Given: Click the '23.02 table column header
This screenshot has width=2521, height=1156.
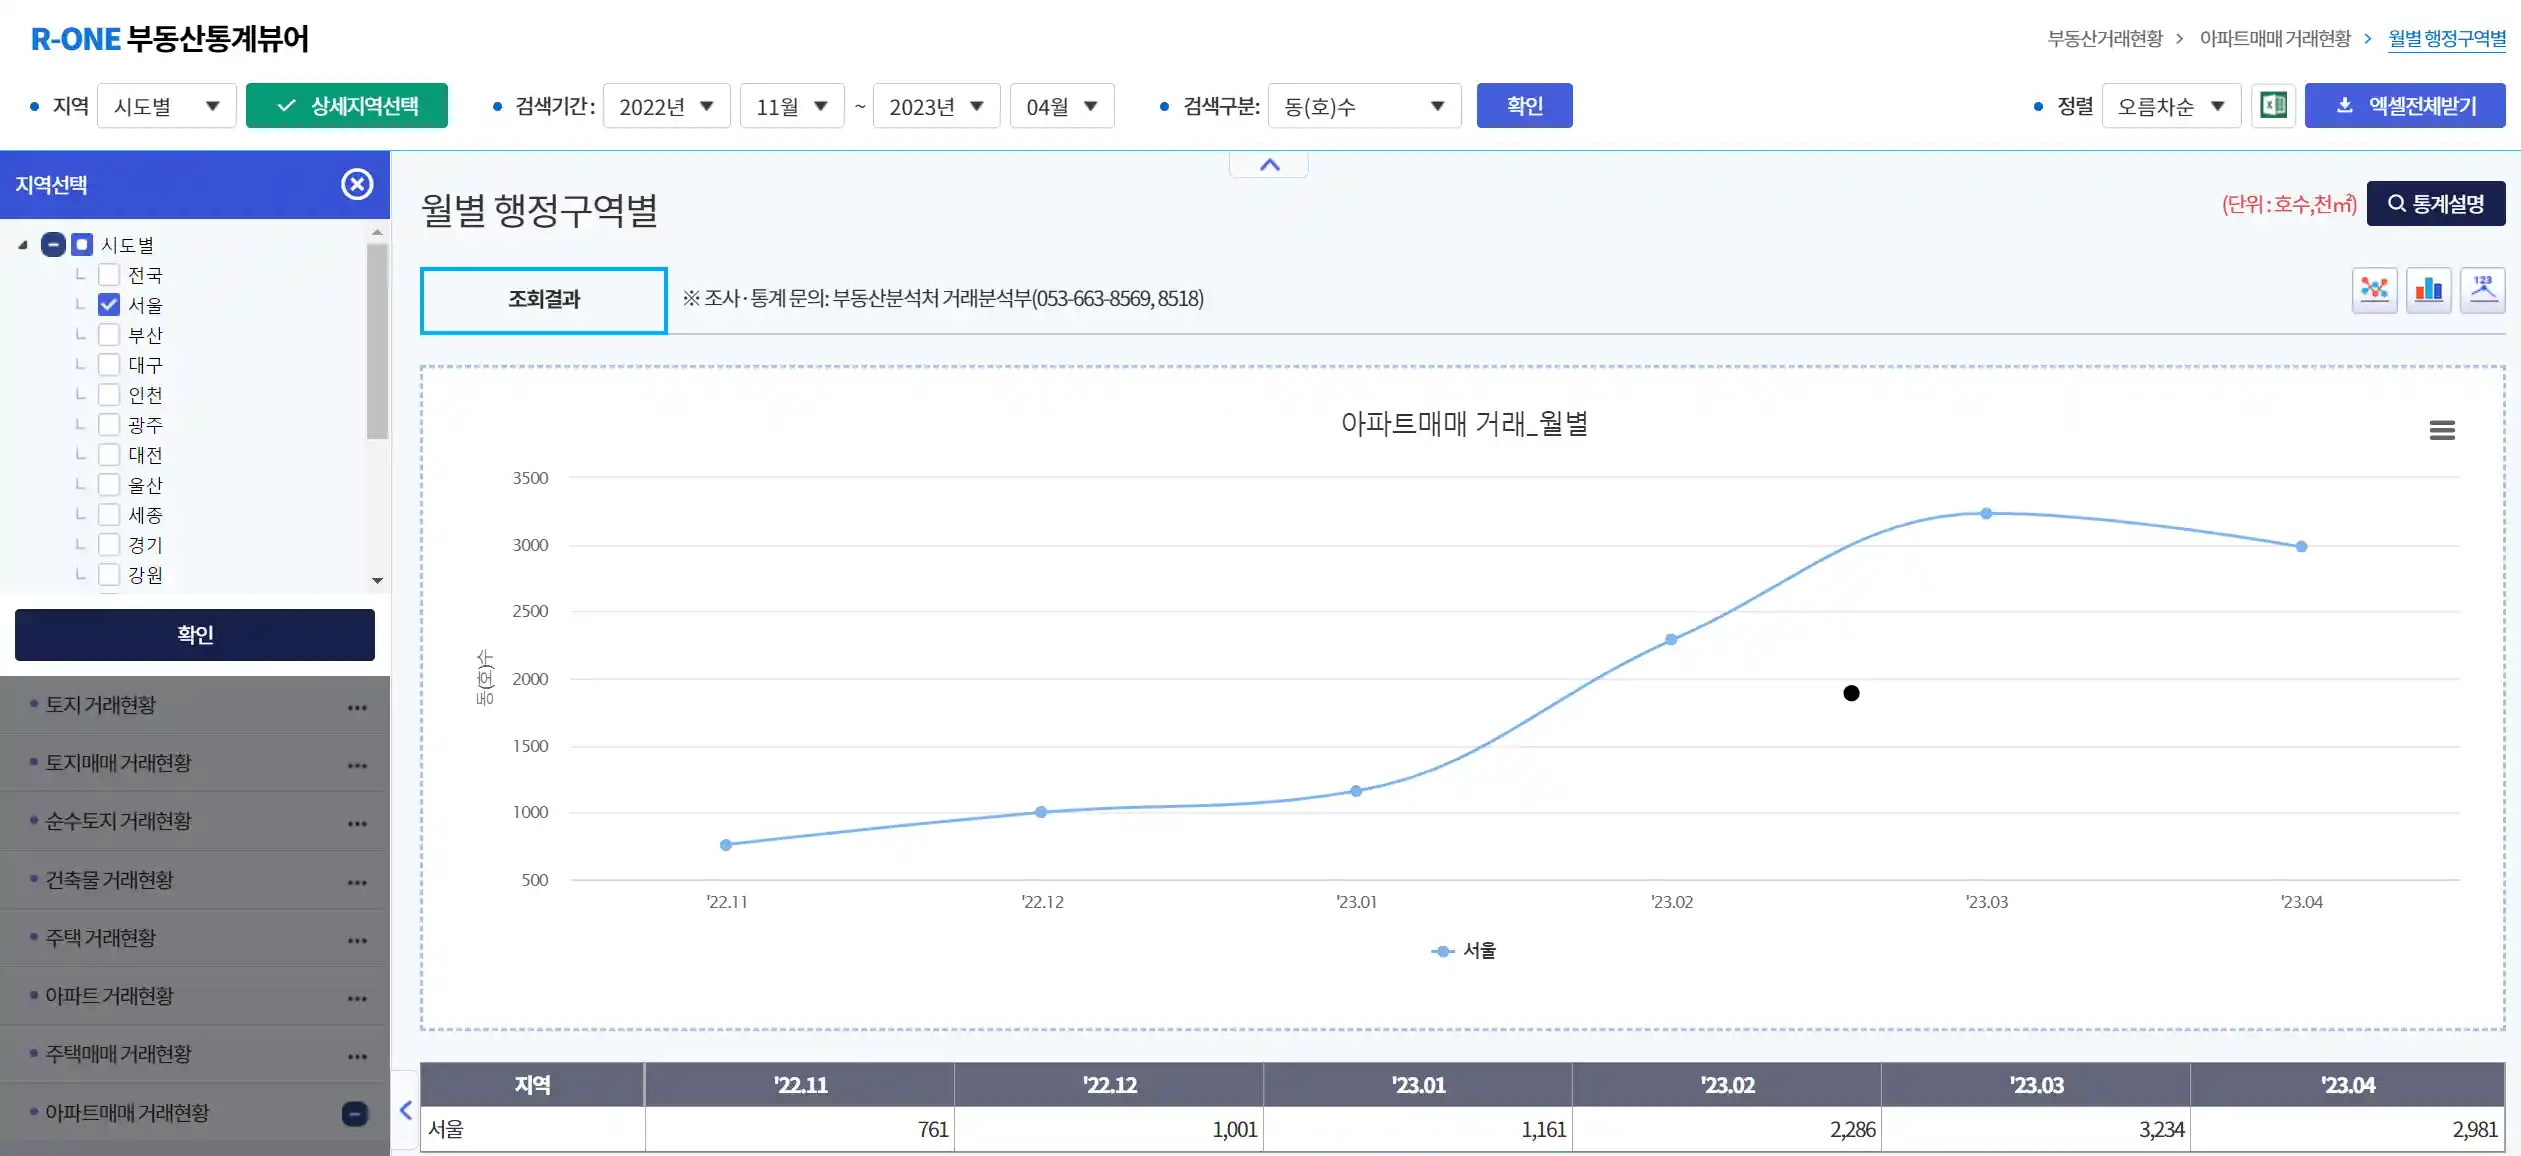Looking at the screenshot, I should tap(1727, 1085).
